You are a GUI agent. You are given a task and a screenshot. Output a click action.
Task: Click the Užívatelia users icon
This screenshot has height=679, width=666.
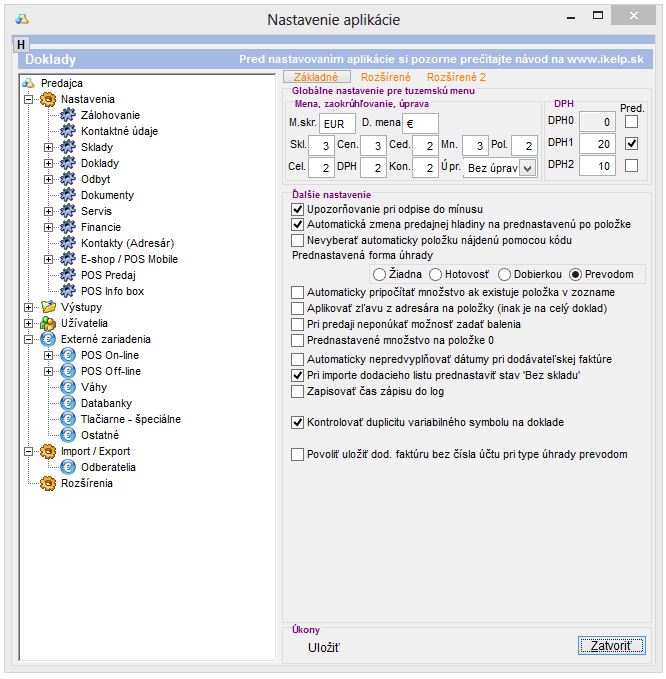click(x=47, y=324)
